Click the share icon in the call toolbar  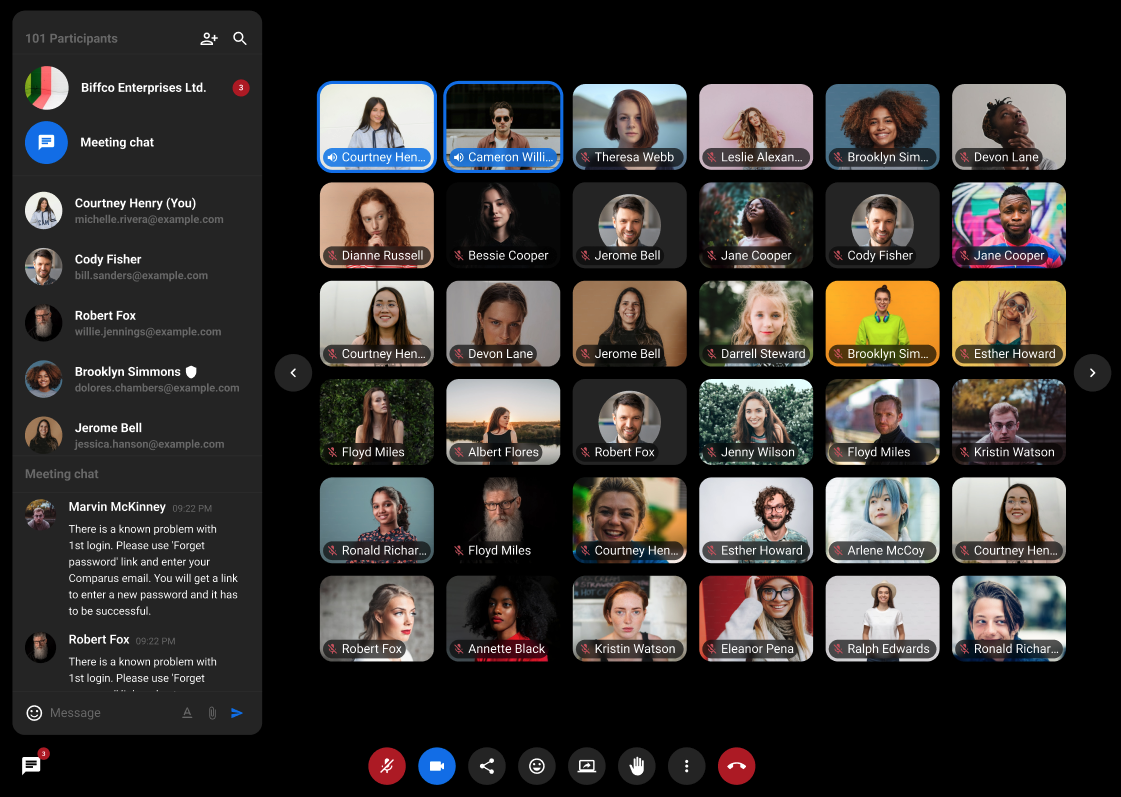(x=487, y=766)
